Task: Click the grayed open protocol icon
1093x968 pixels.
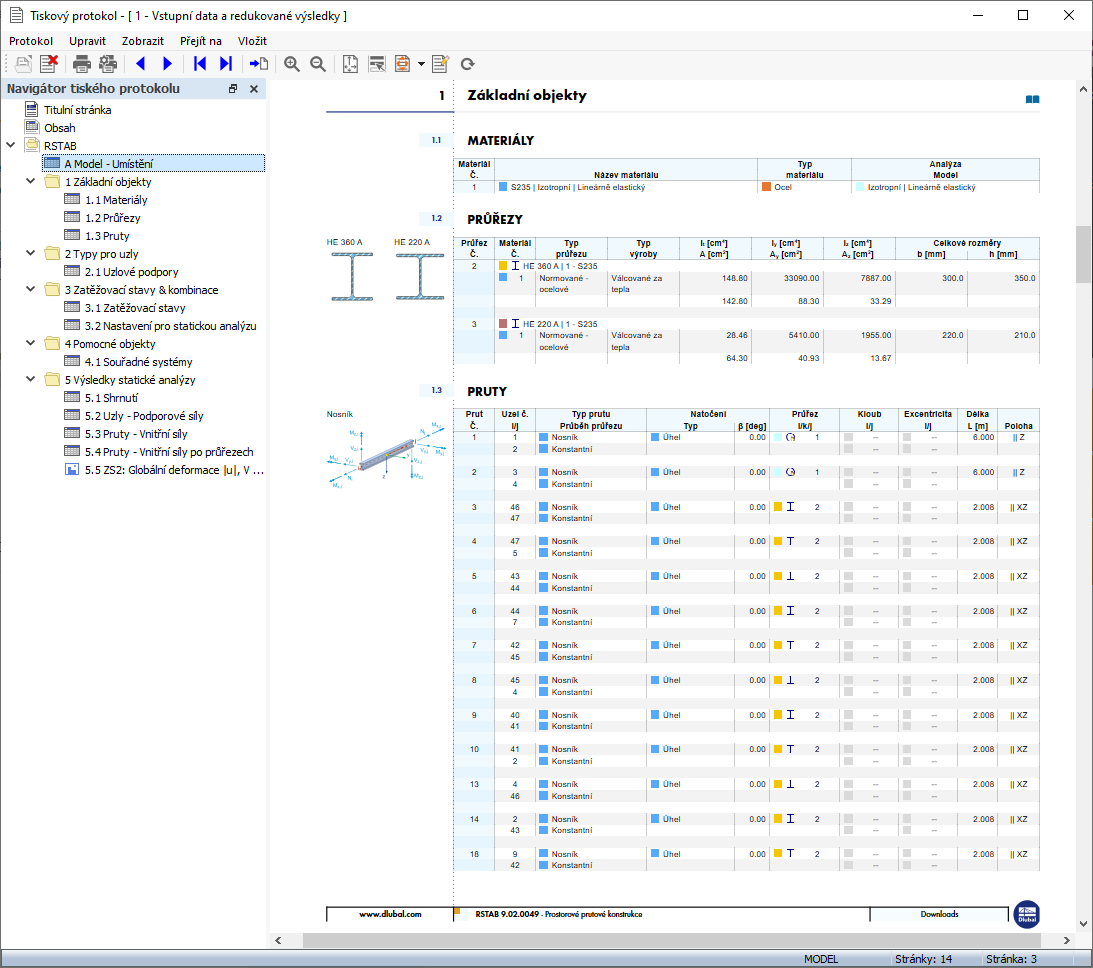Action: (x=23, y=64)
